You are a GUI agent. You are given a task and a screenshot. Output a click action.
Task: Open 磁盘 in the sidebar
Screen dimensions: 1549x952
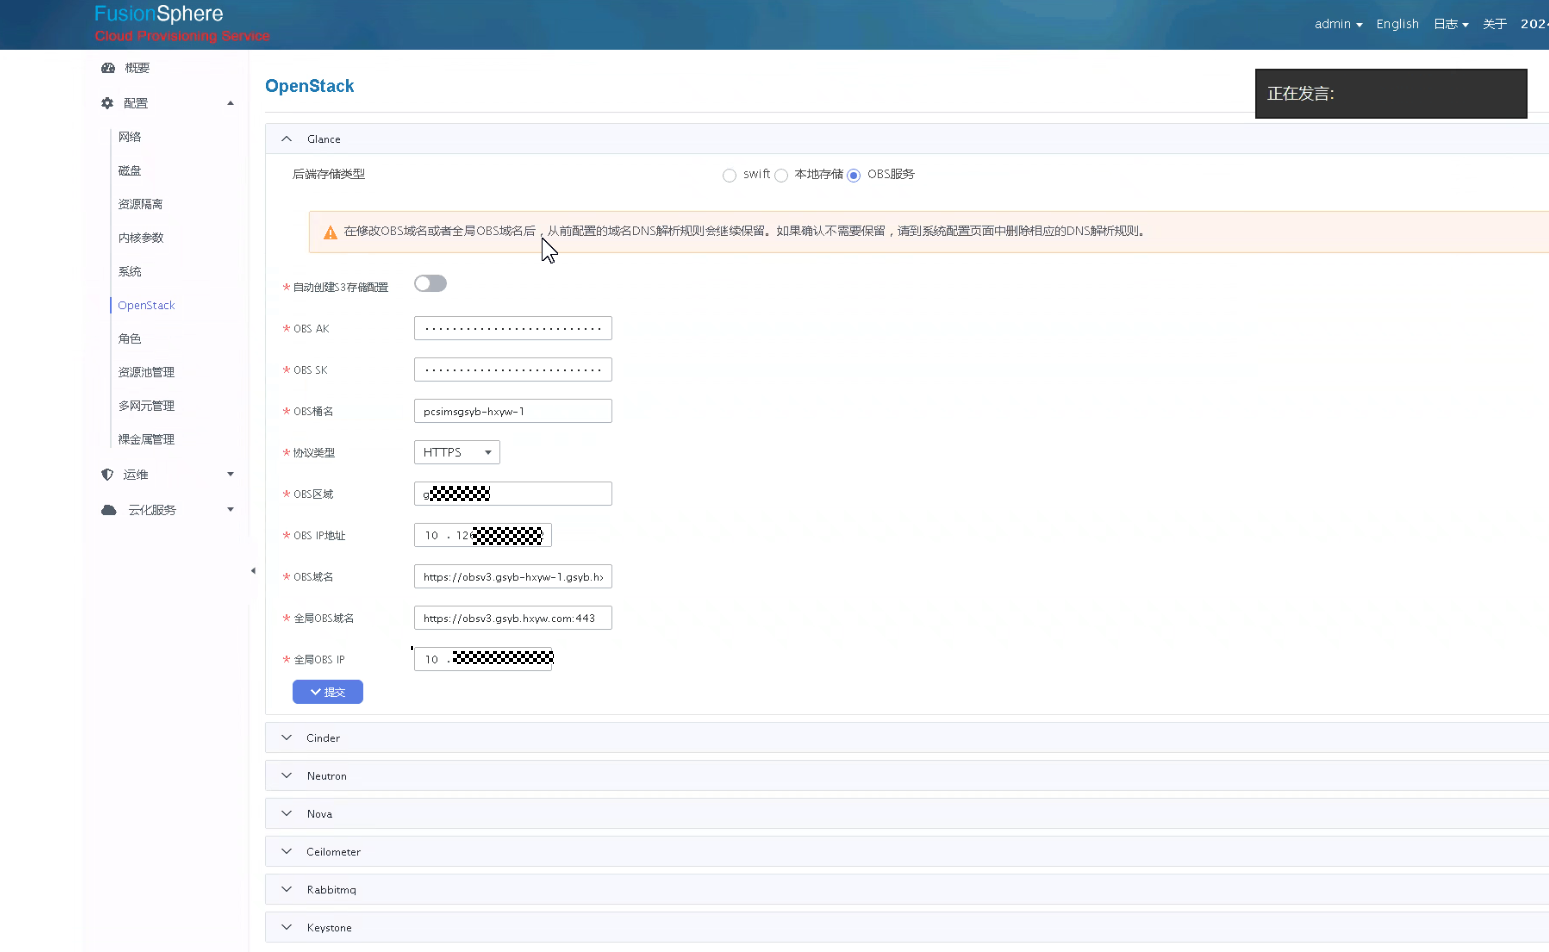(130, 171)
